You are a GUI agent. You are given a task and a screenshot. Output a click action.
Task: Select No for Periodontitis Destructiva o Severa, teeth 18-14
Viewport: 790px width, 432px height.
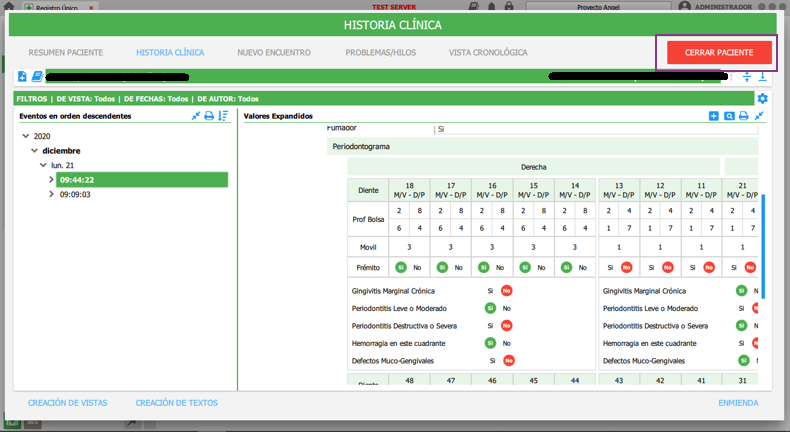(x=506, y=326)
